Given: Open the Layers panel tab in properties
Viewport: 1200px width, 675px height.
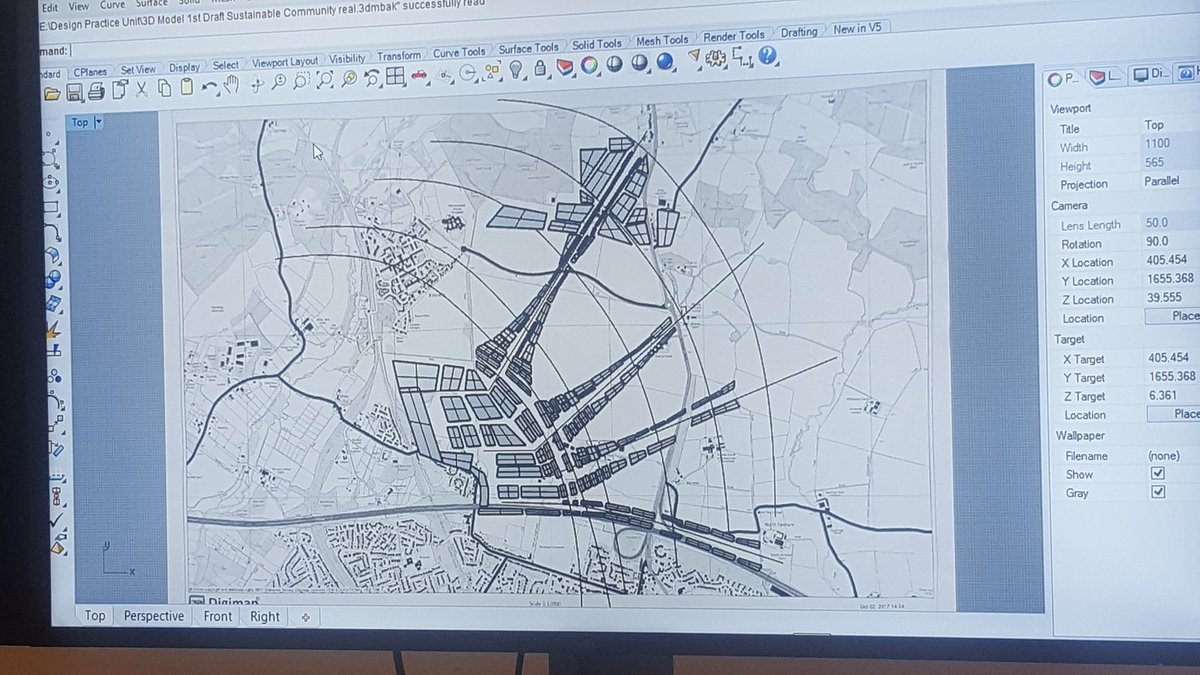Looking at the screenshot, I should [1104, 75].
